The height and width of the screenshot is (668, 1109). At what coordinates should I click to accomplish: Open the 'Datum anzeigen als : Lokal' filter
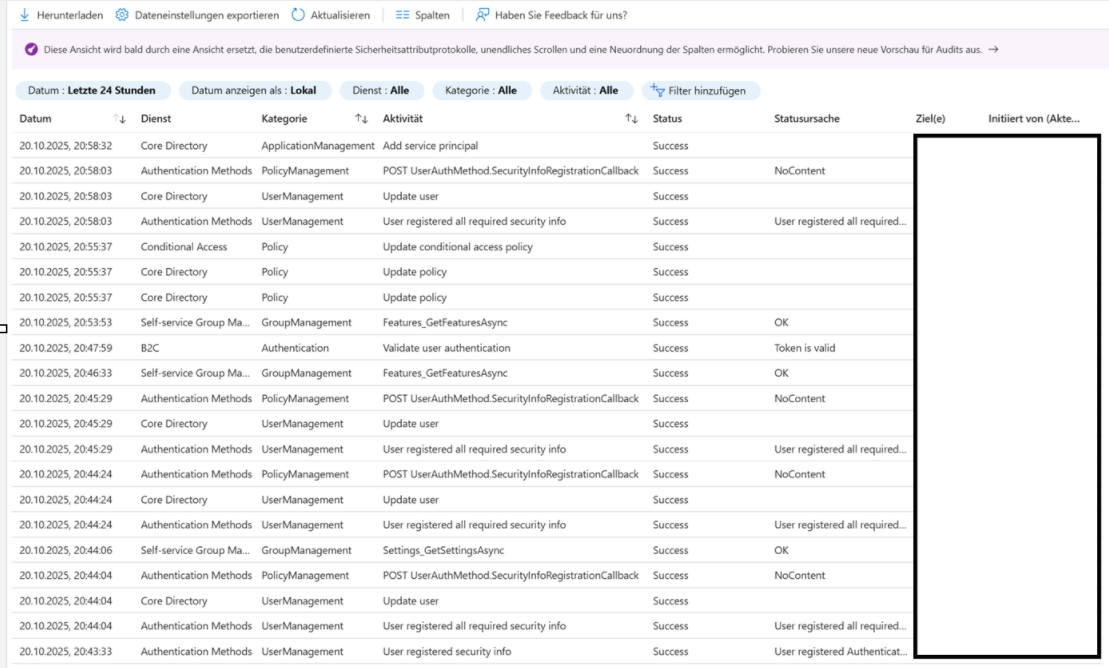pyautogui.click(x=254, y=91)
